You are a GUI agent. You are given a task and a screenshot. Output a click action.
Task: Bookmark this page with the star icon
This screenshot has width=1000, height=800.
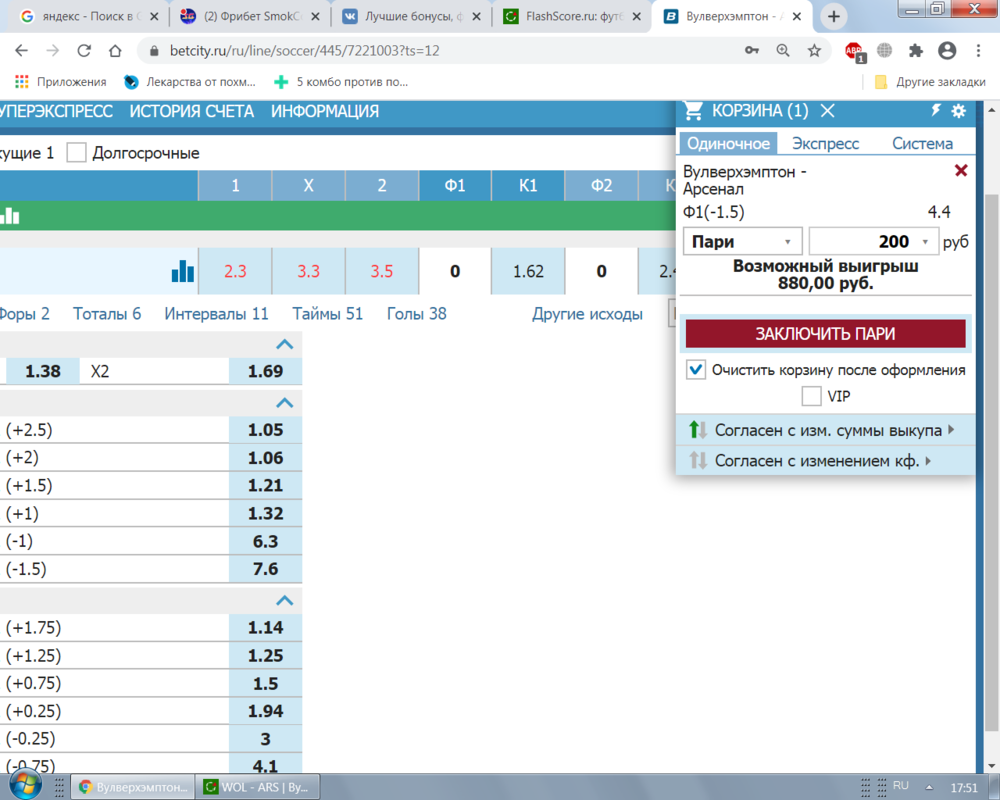814,50
